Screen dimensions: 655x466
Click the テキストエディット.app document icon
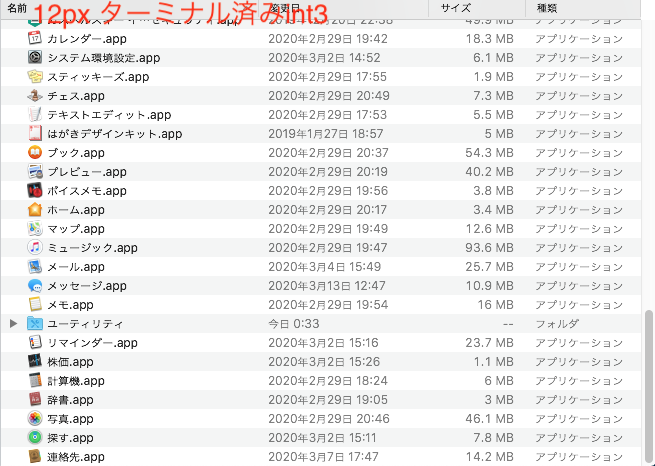tap(35, 114)
